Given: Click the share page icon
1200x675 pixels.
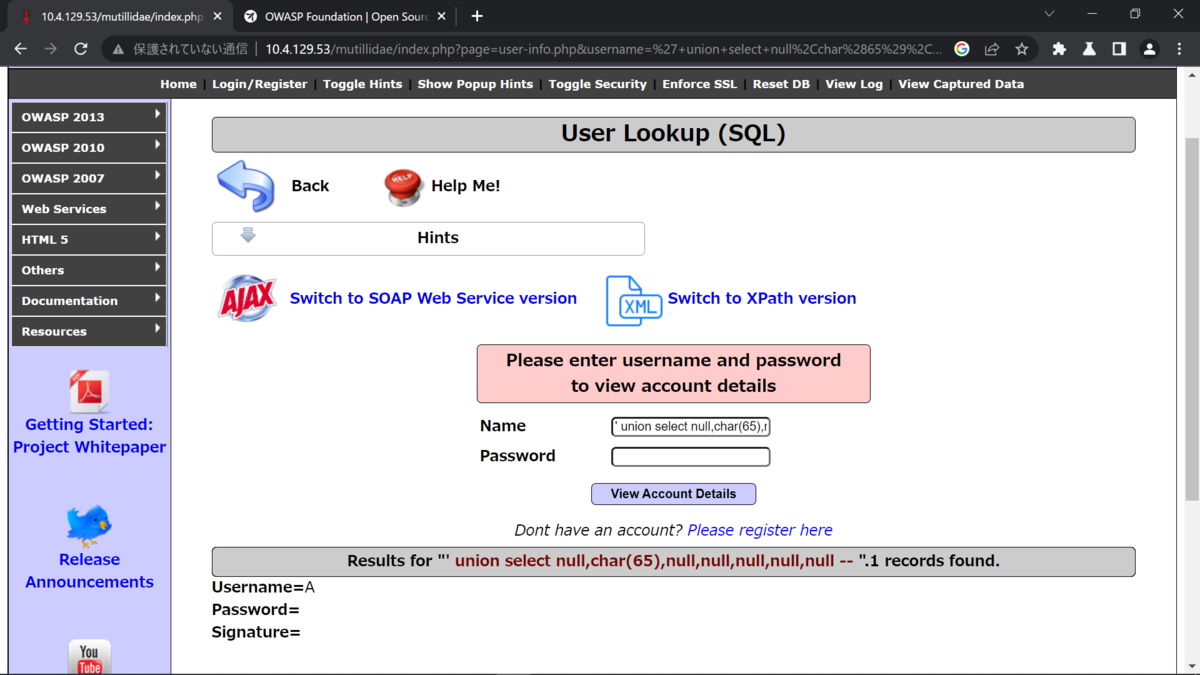Looking at the screenshot, I should pyautogui.click(x=992, y=48).
